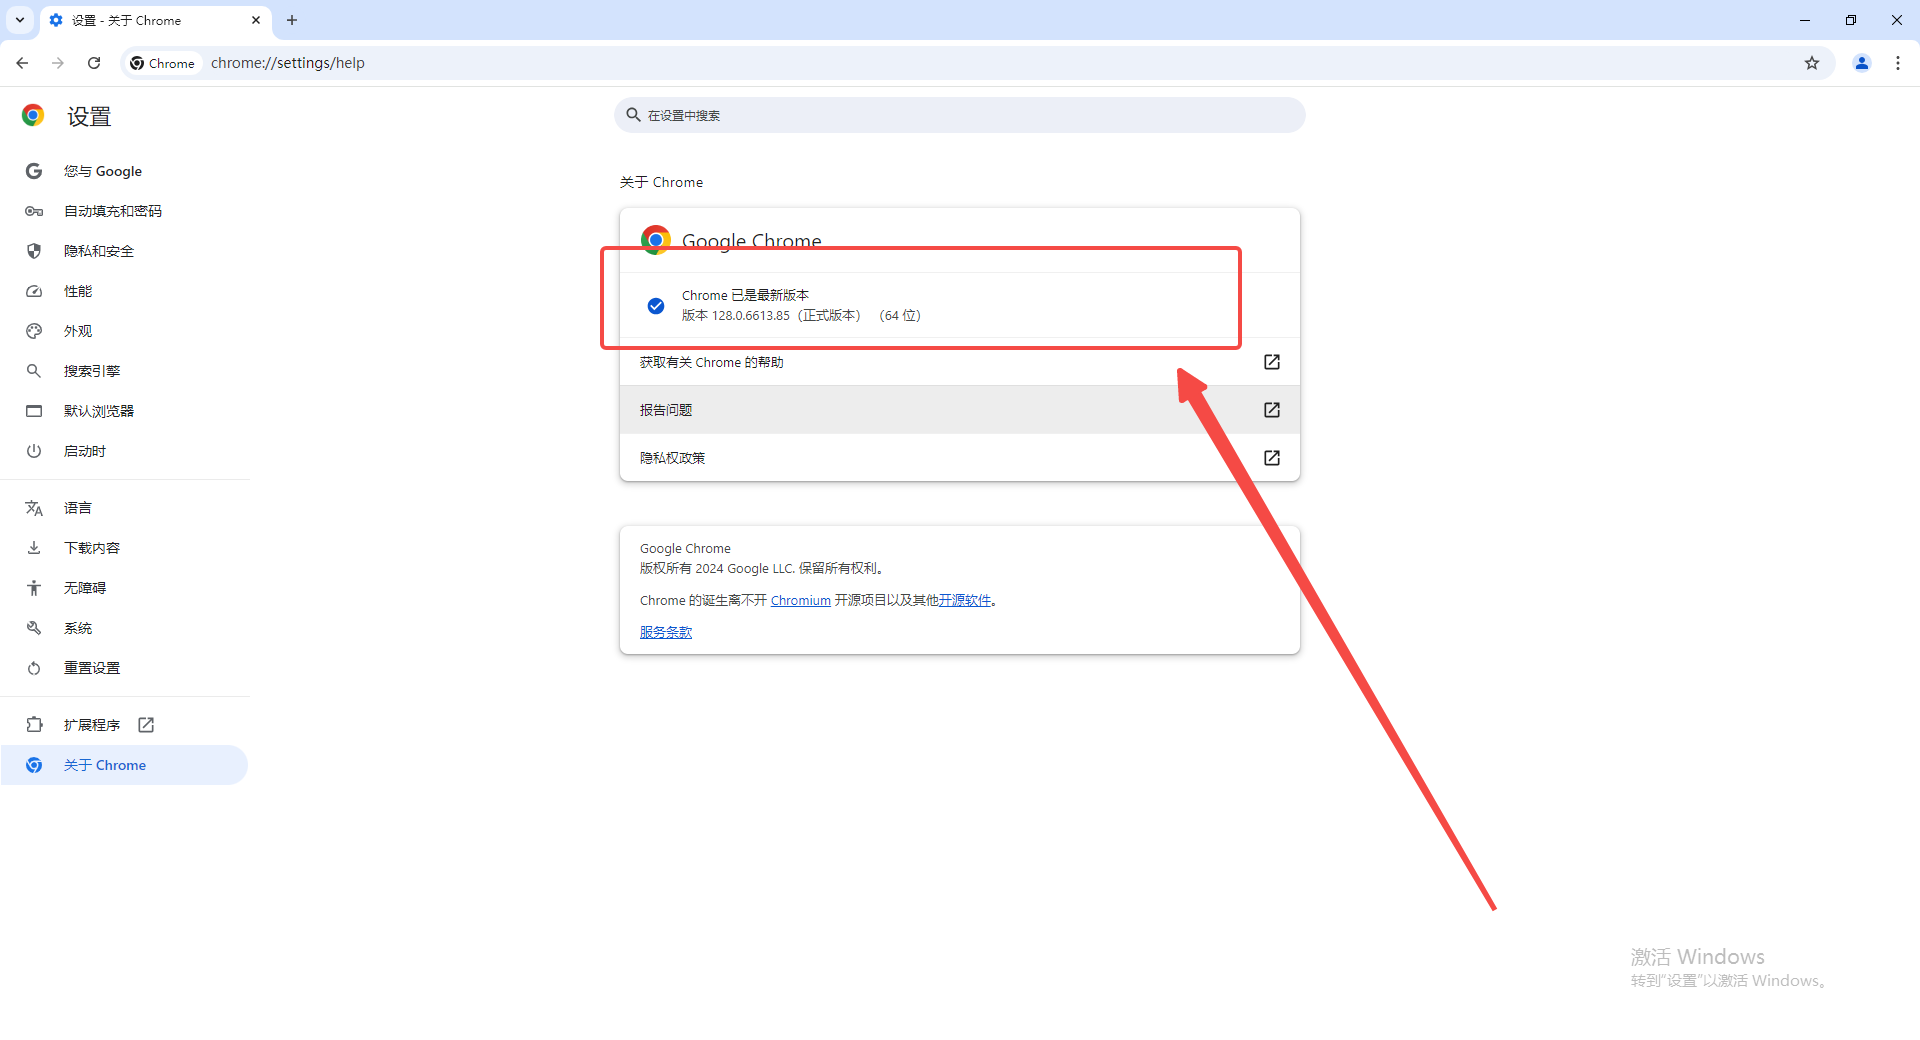Open the Chromium hyperlink
Image resolution: width=1920 pixels, height=1040 pixels.
coord(800,600)
